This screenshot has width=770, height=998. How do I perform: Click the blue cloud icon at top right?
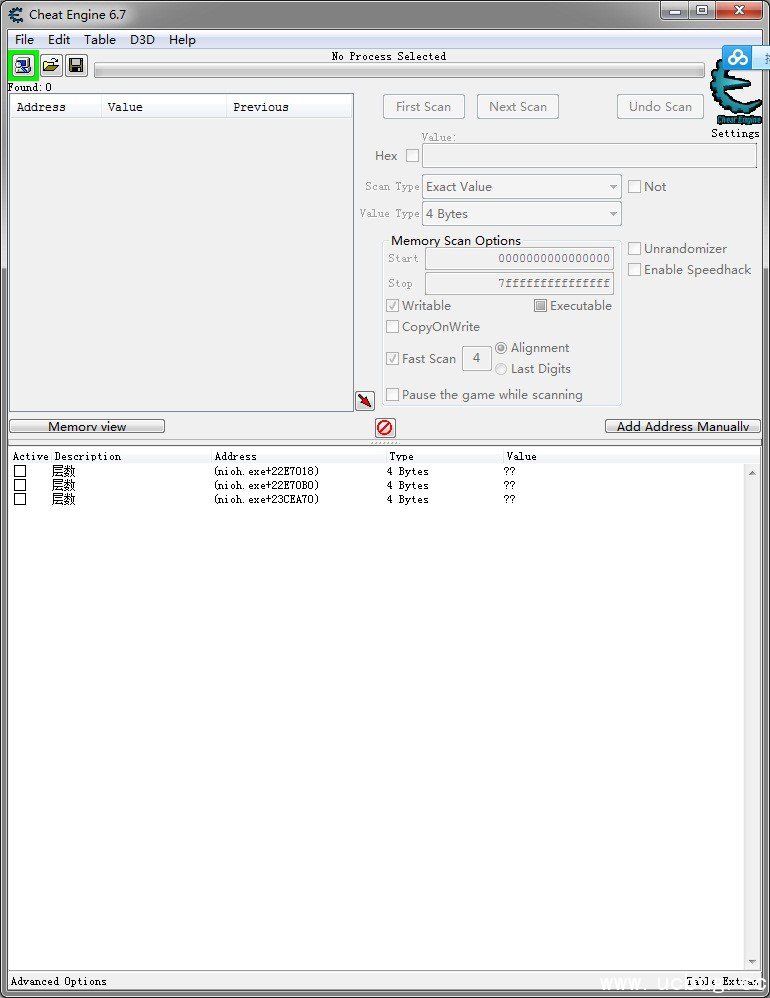(738, 58)
